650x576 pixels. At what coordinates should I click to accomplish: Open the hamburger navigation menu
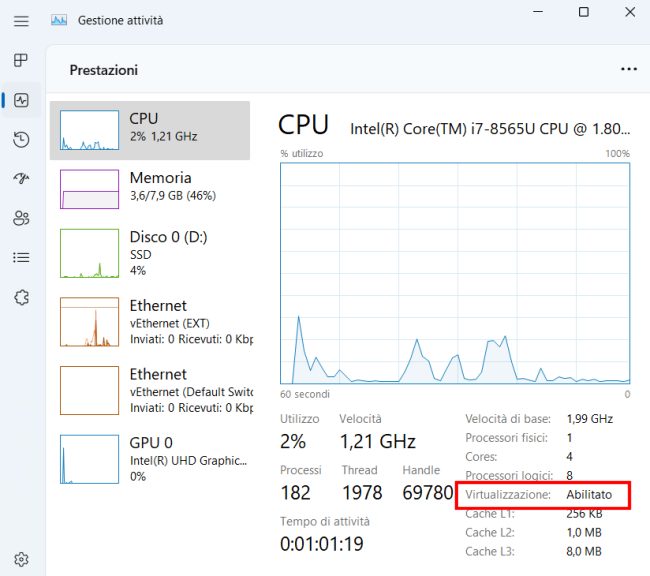point(21,21)
